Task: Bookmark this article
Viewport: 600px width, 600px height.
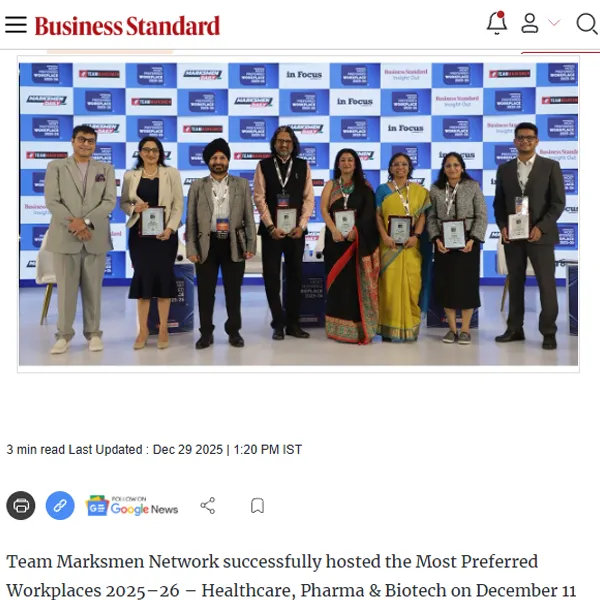Action: point(257,505)
